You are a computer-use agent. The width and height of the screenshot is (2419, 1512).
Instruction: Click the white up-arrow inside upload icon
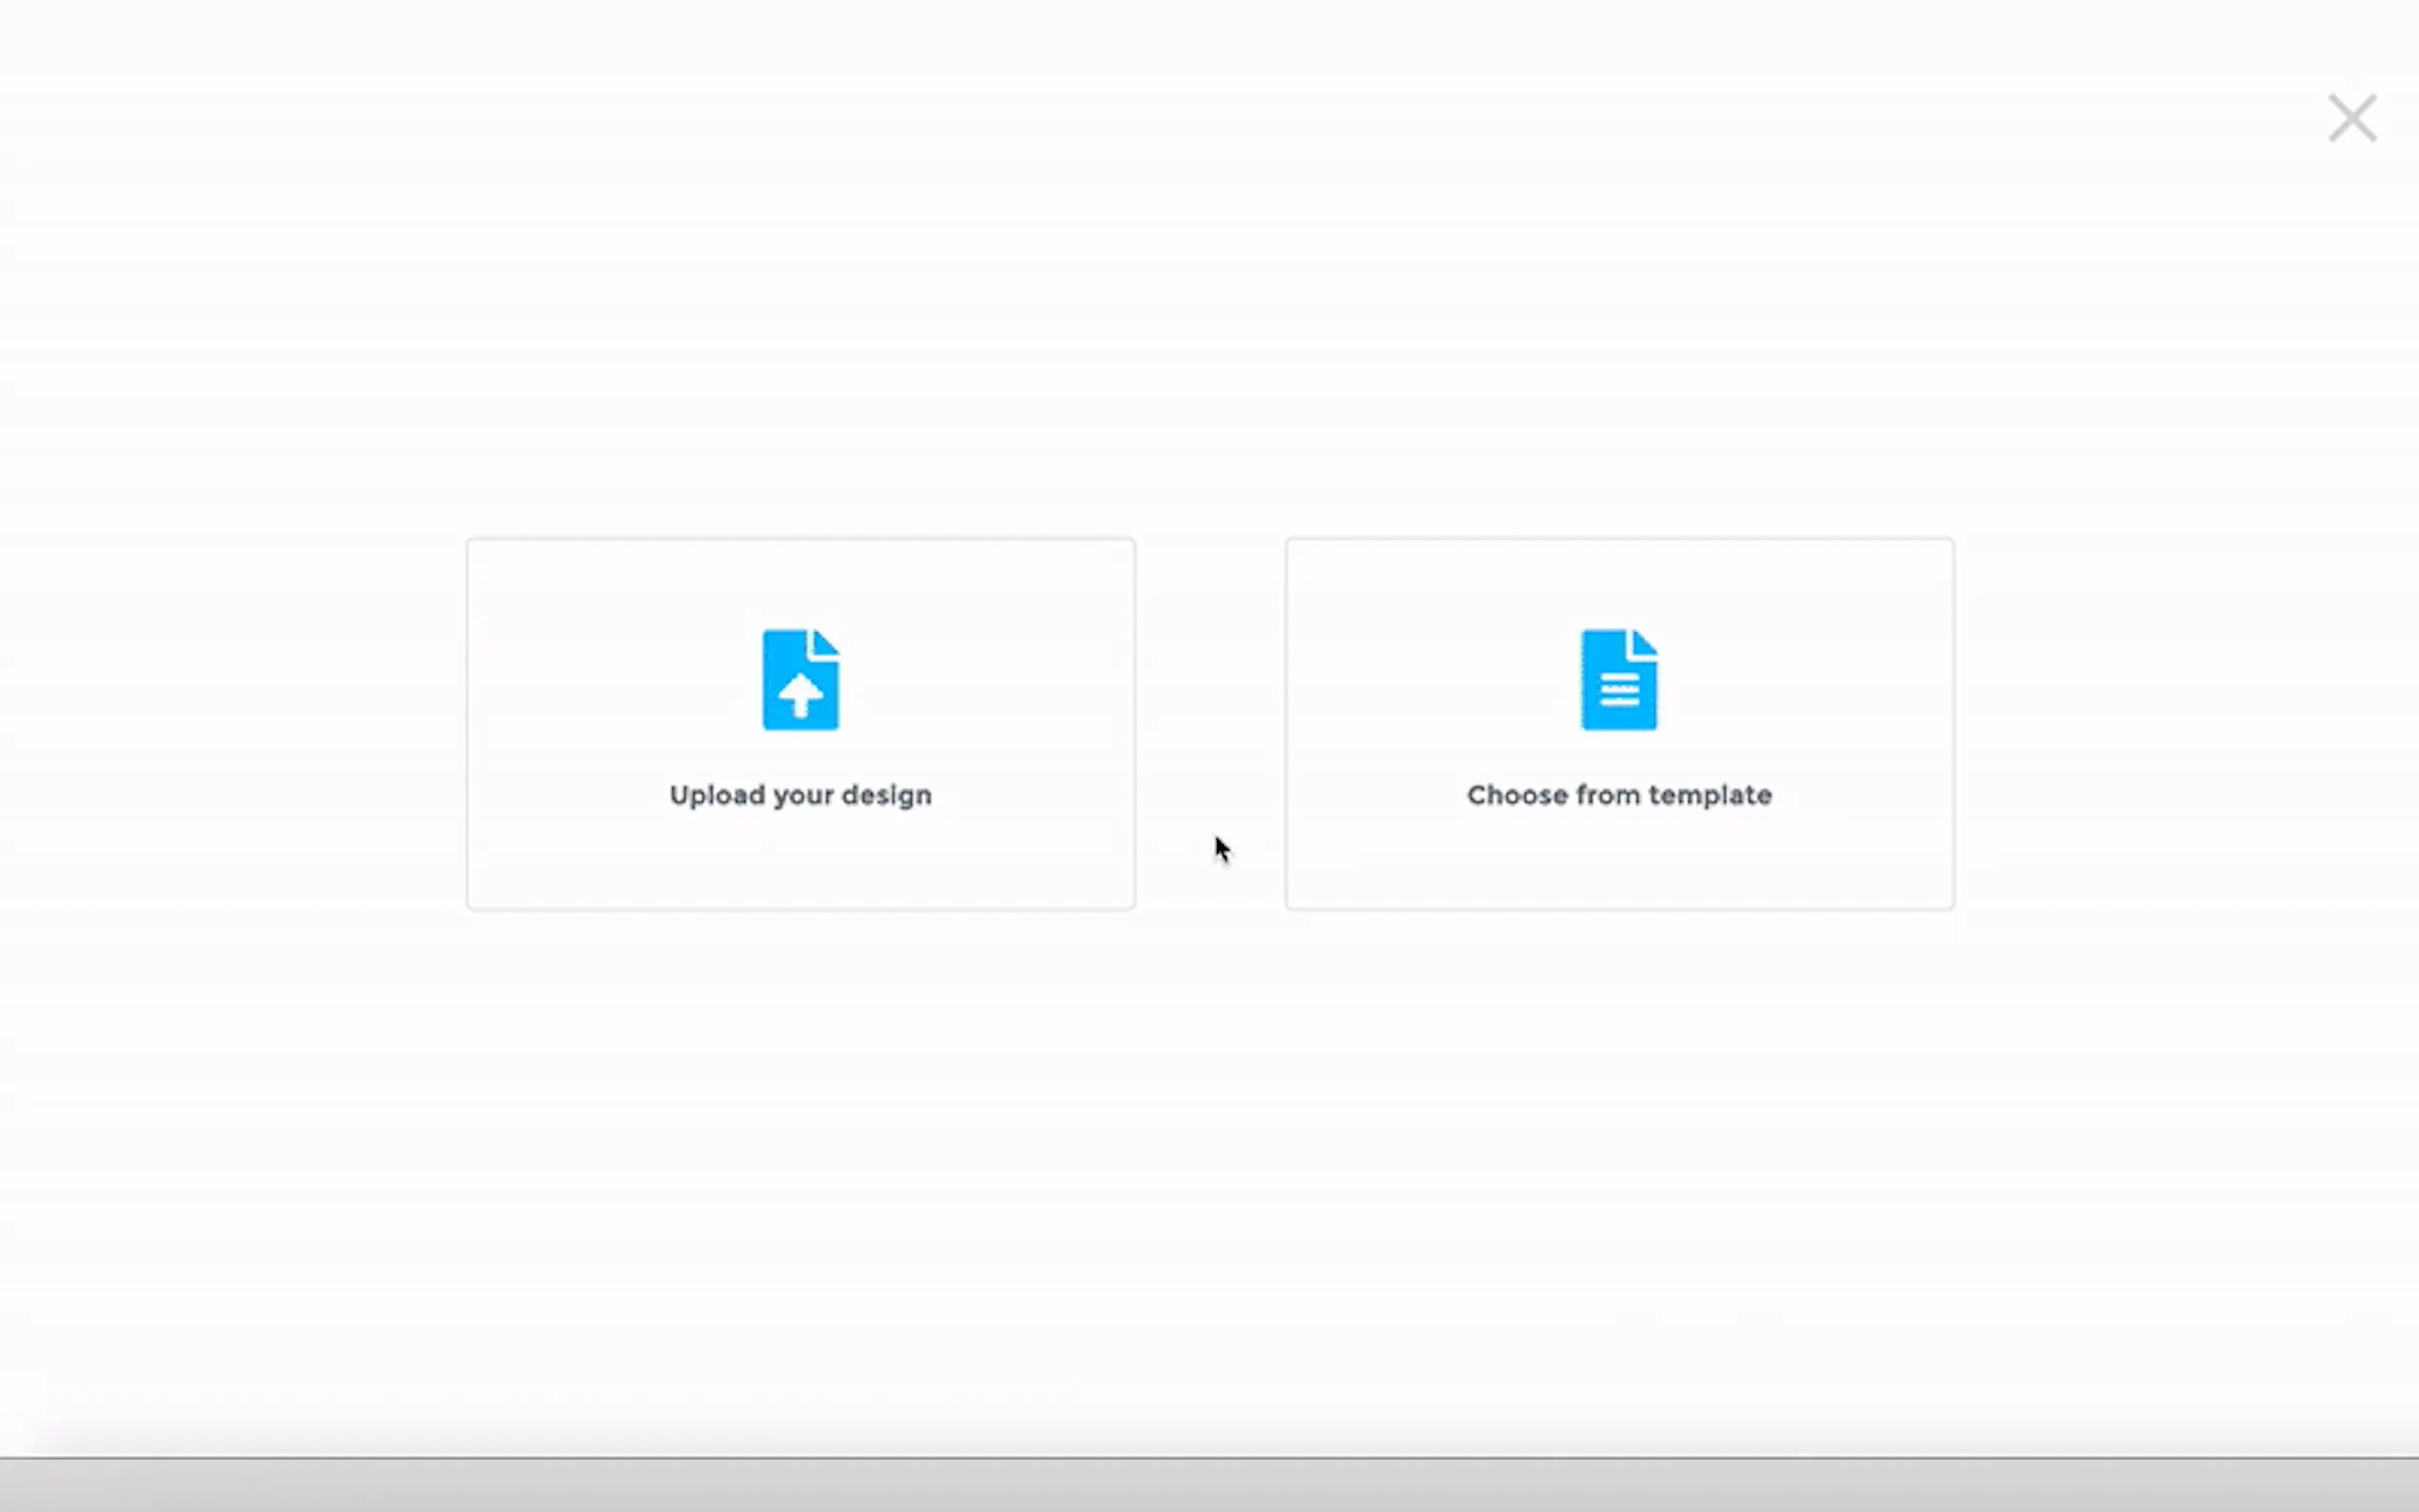[800, 694]
